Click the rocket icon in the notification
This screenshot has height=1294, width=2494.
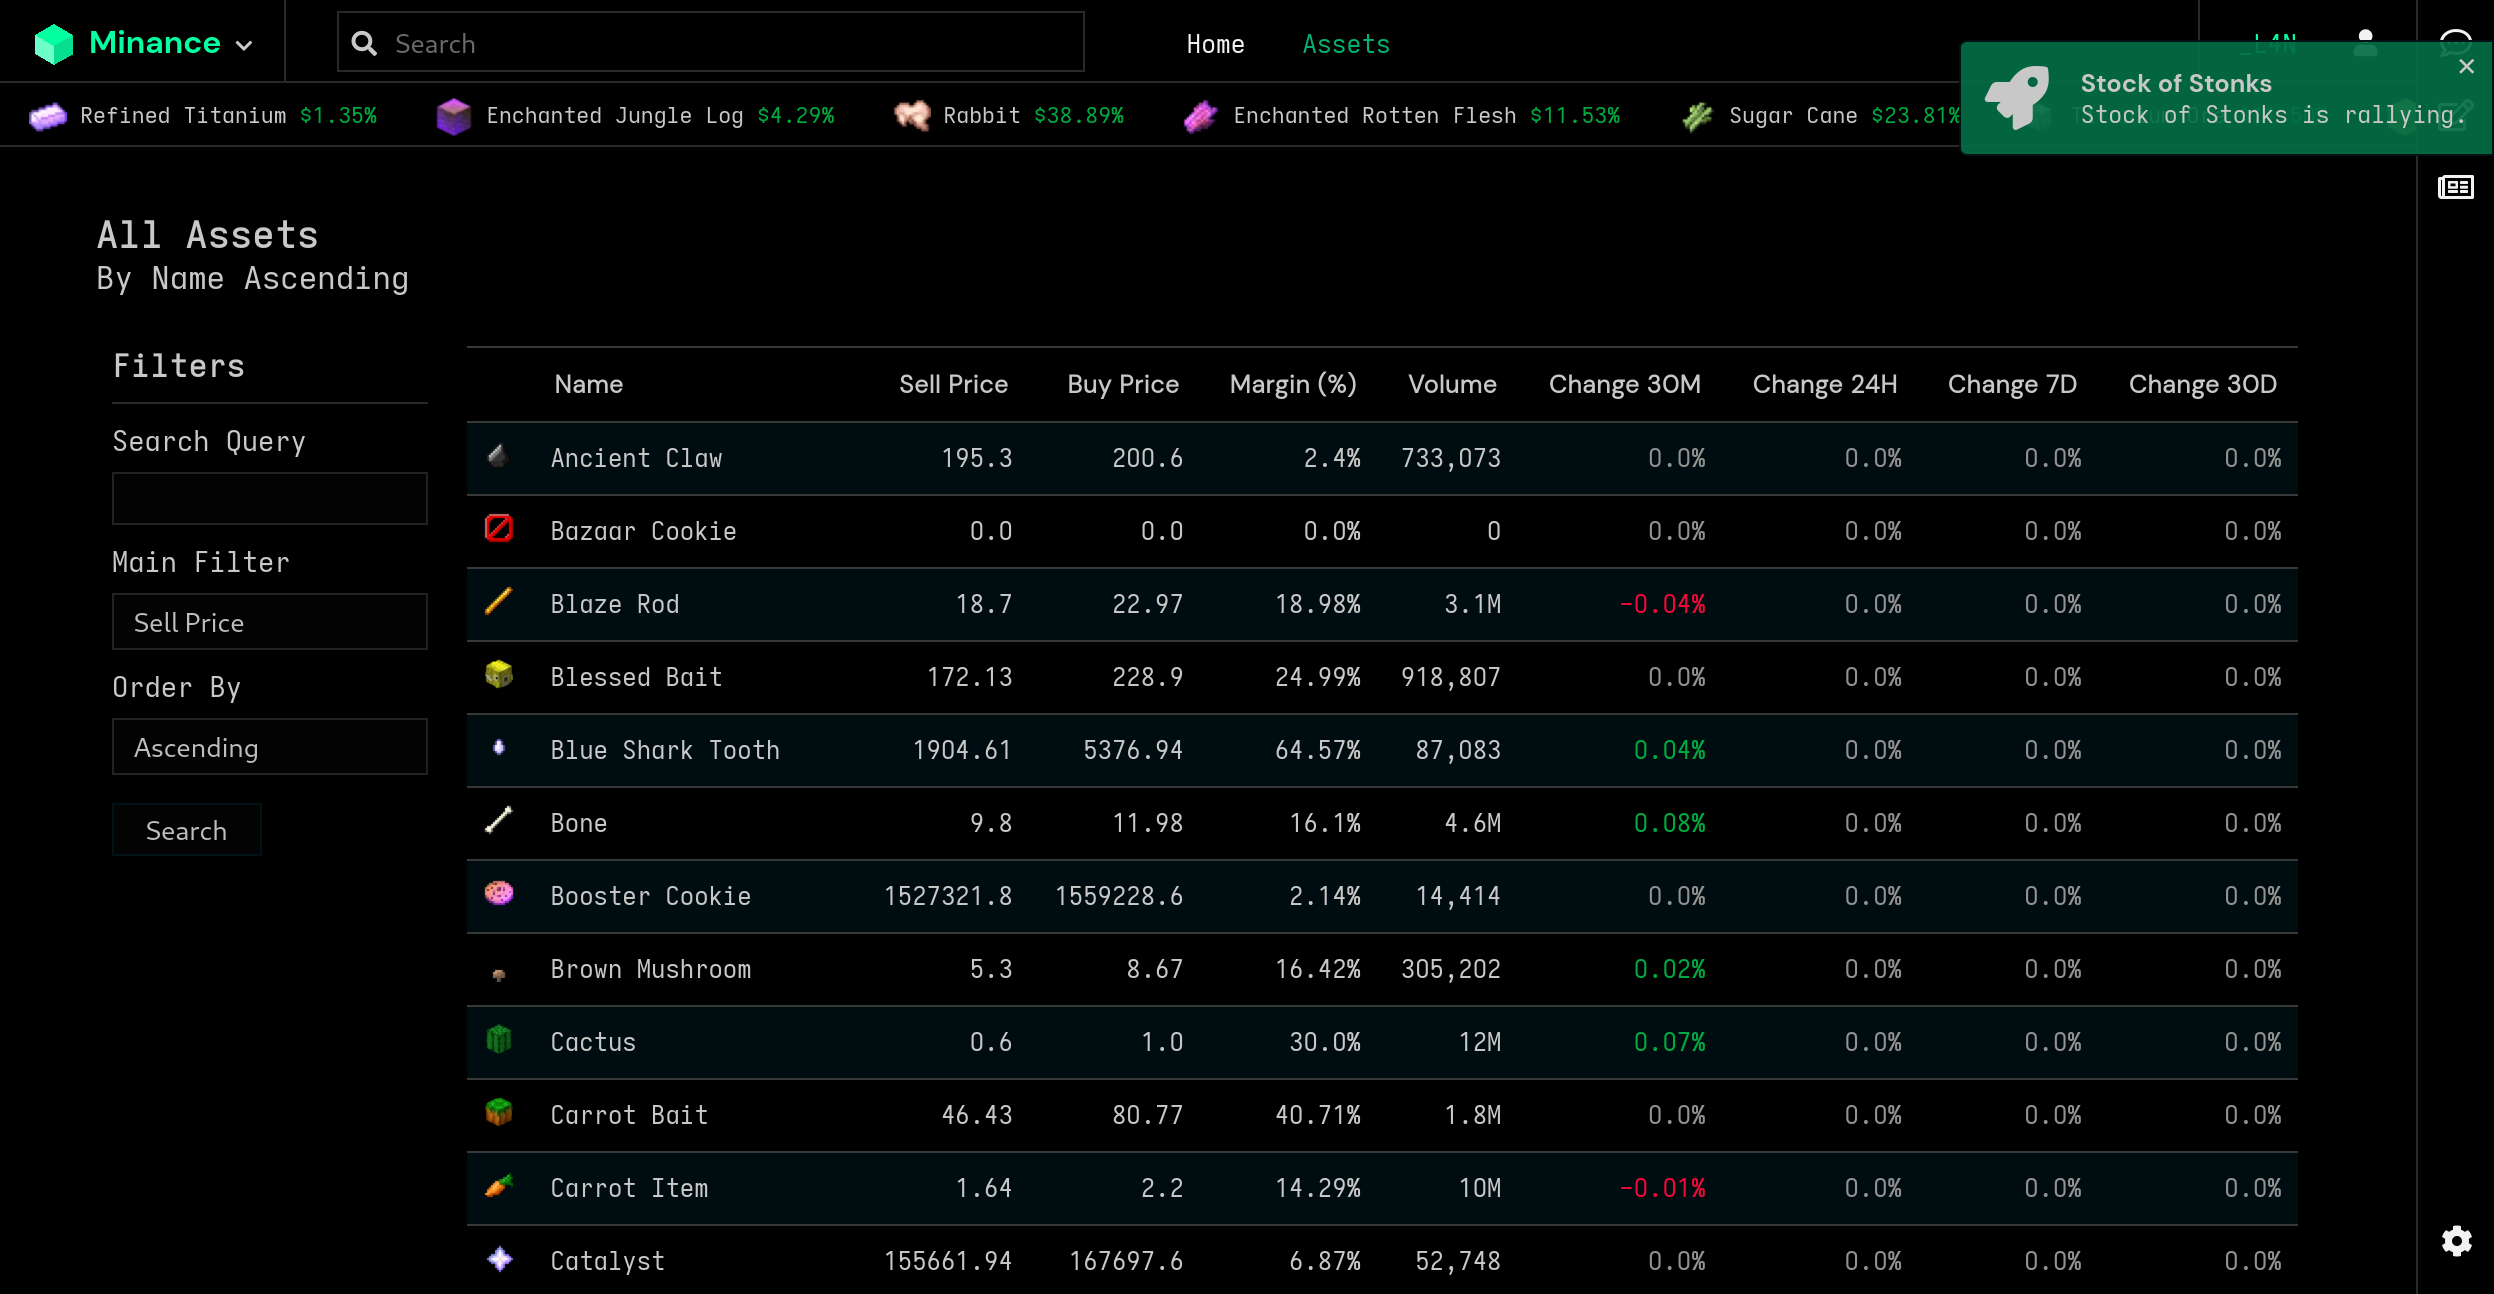[2018, 97]
